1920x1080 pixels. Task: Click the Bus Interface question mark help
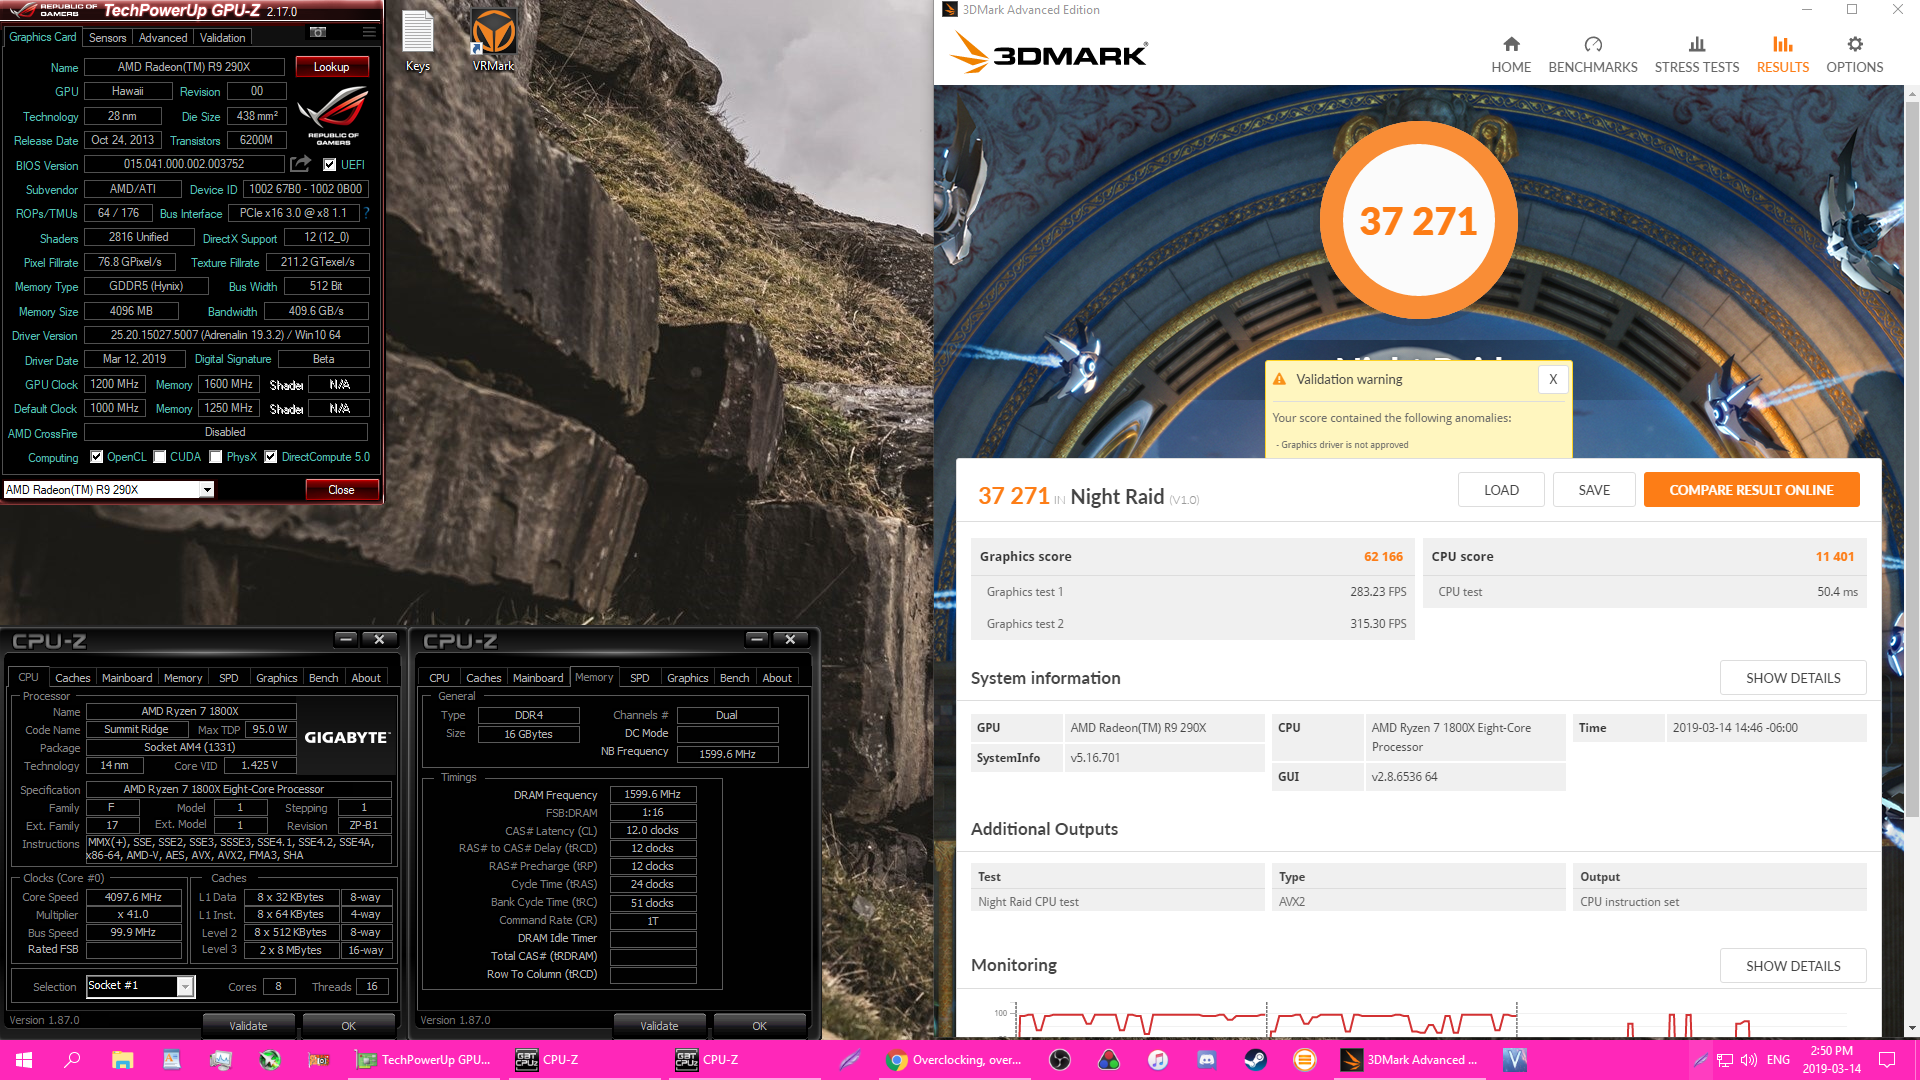(366, 213)
